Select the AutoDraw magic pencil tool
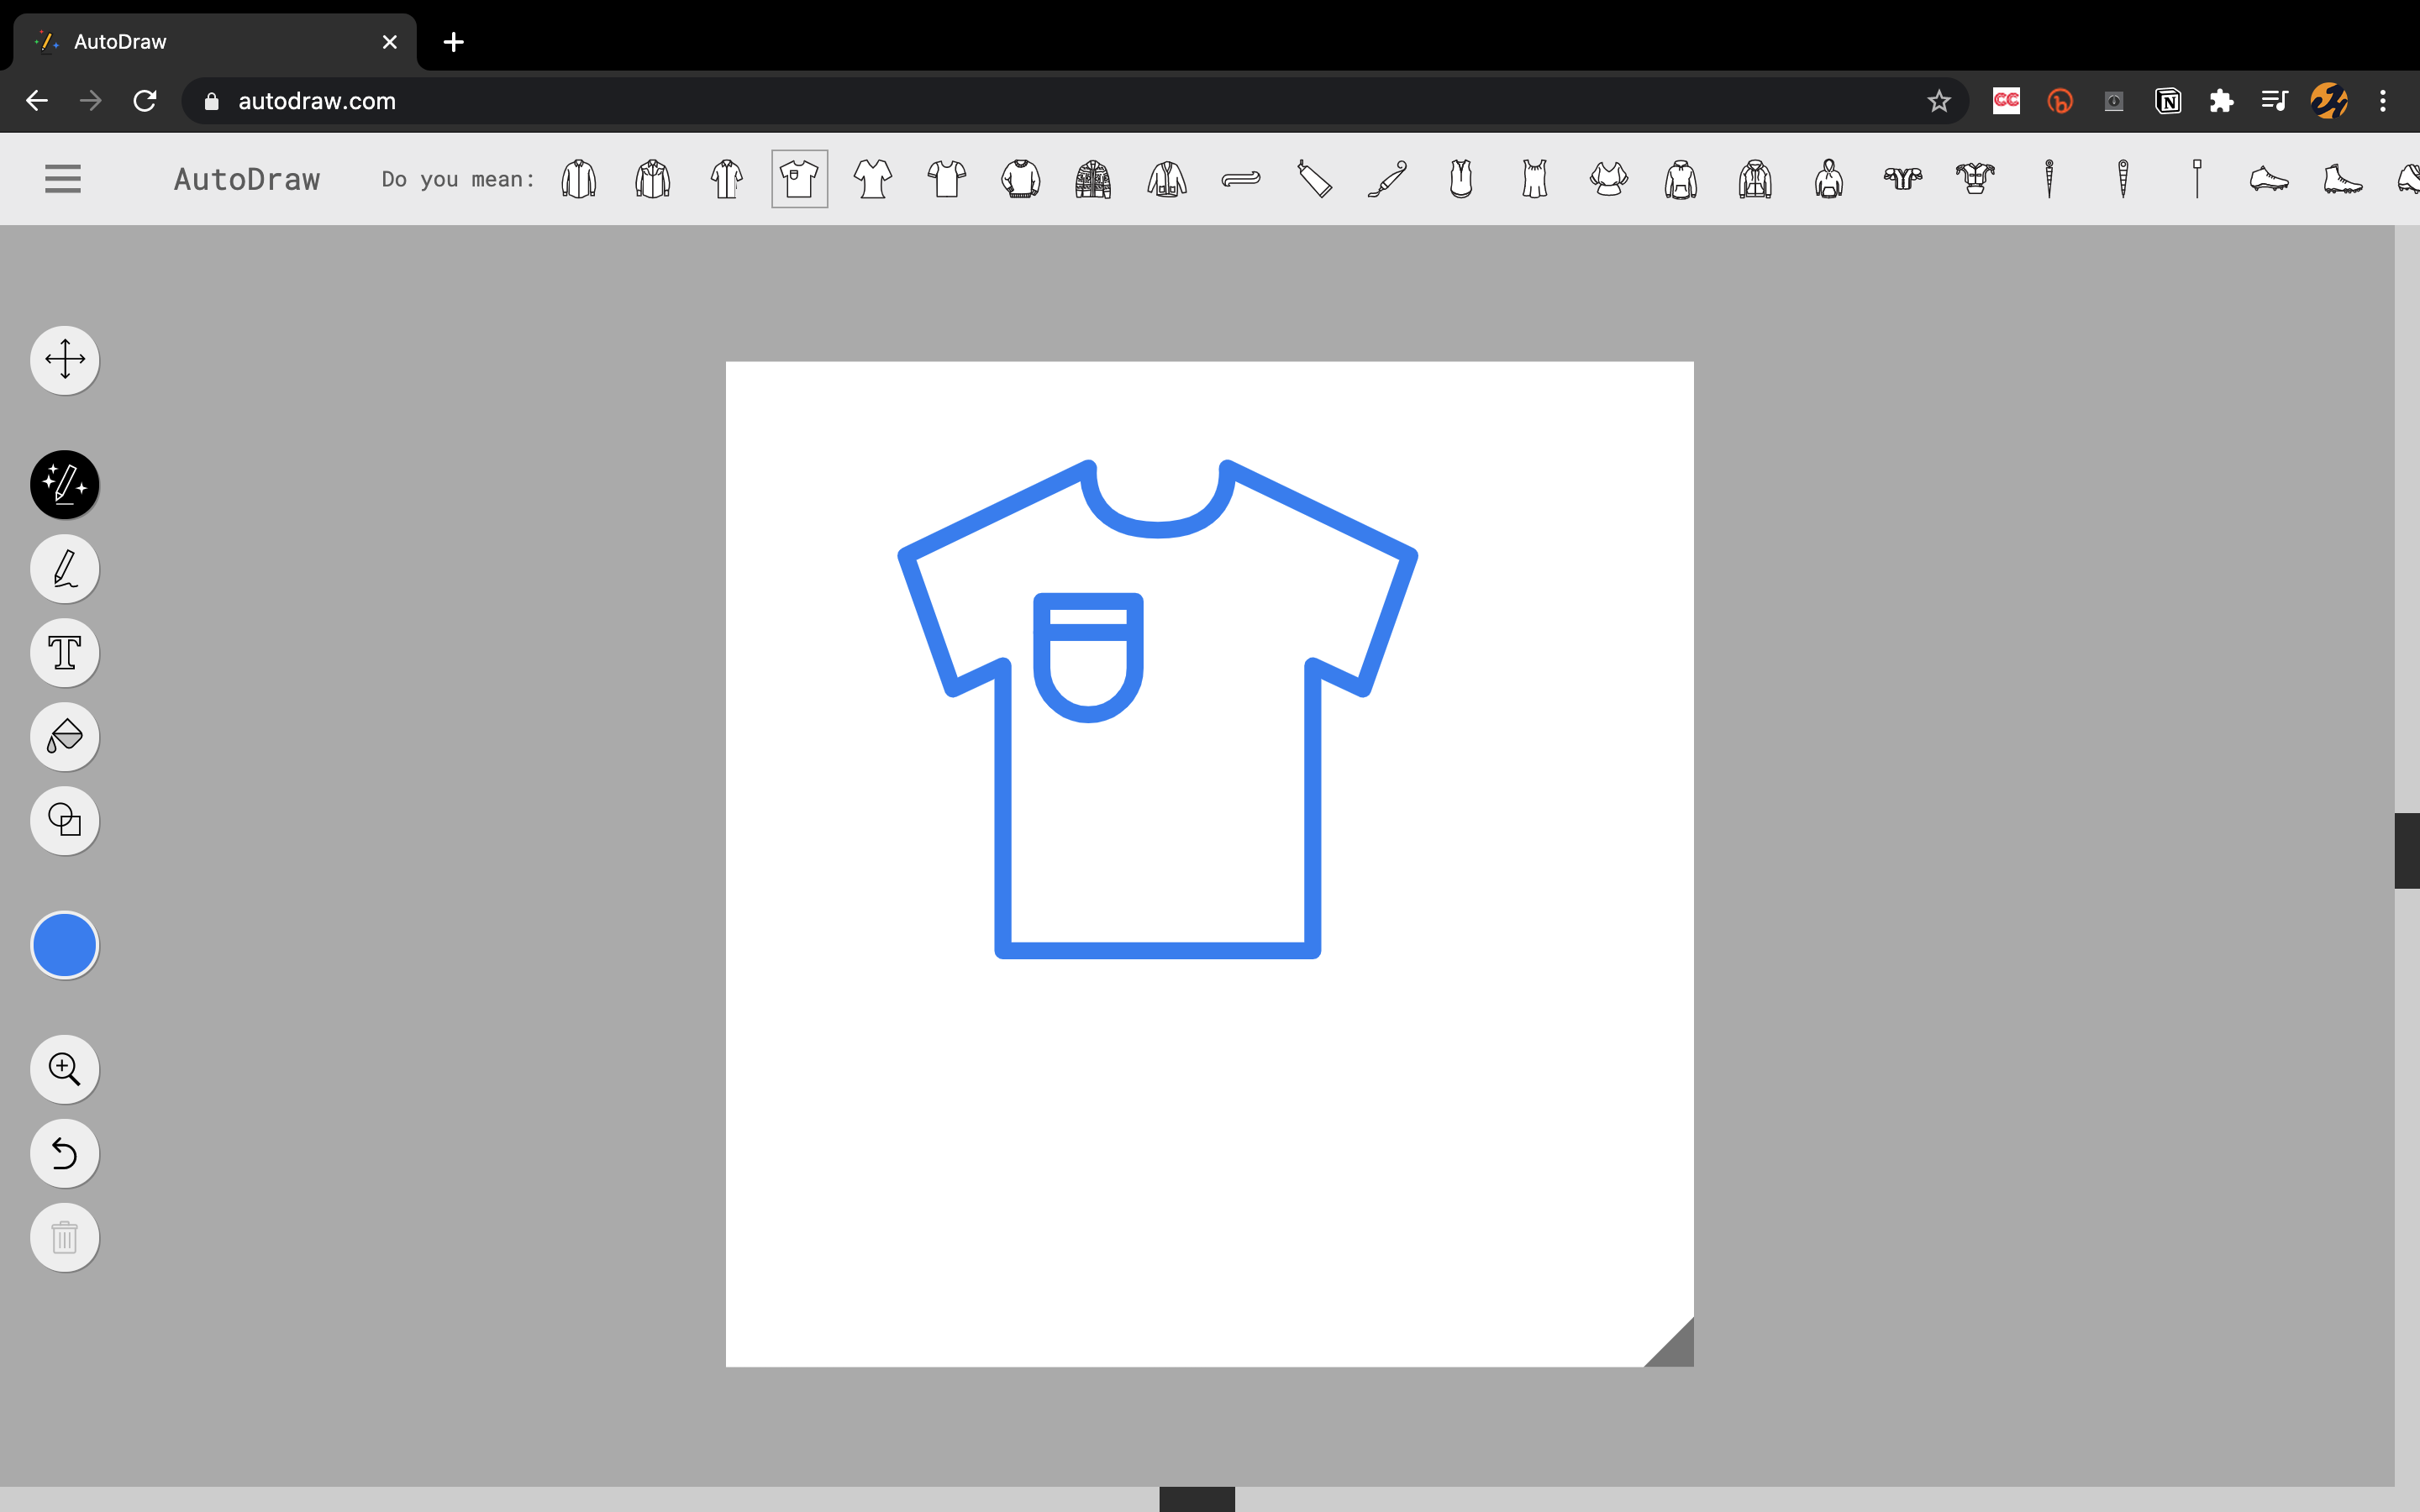 point(65,485)
